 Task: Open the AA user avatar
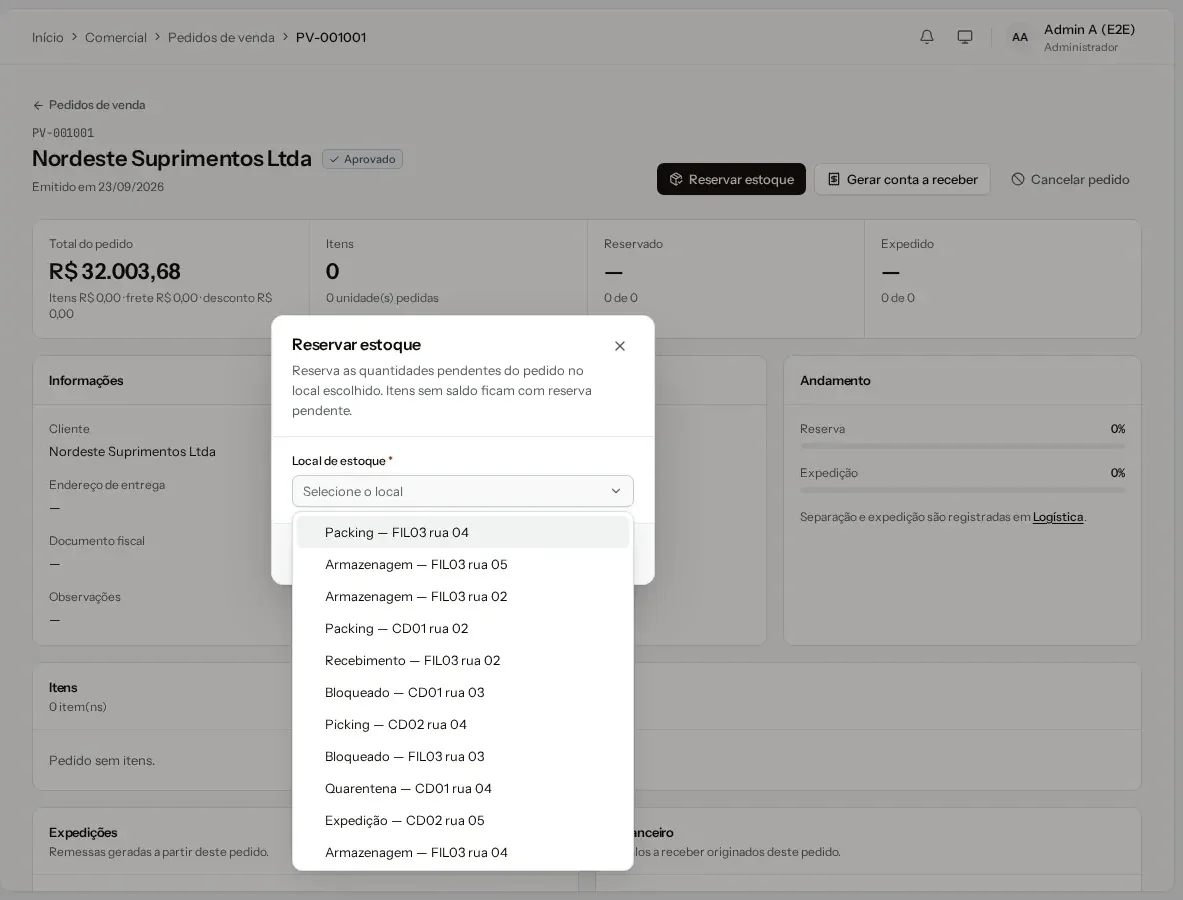(1019, 37)
